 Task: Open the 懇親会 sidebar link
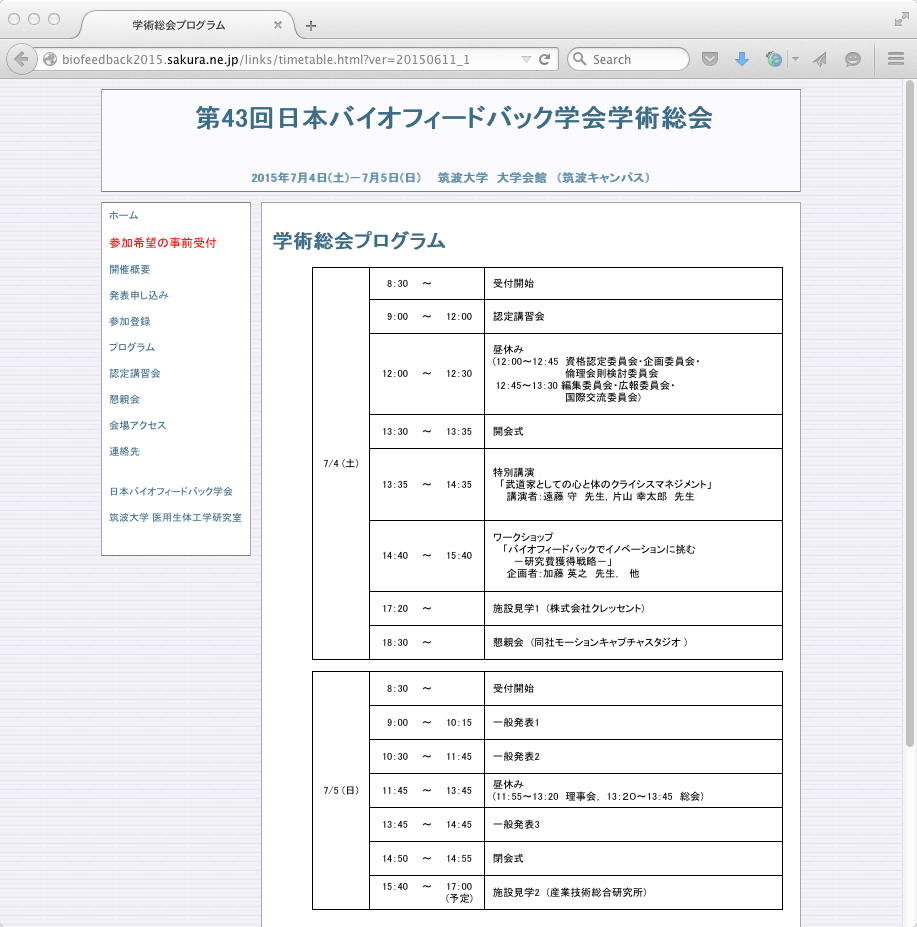pos(124,399)
